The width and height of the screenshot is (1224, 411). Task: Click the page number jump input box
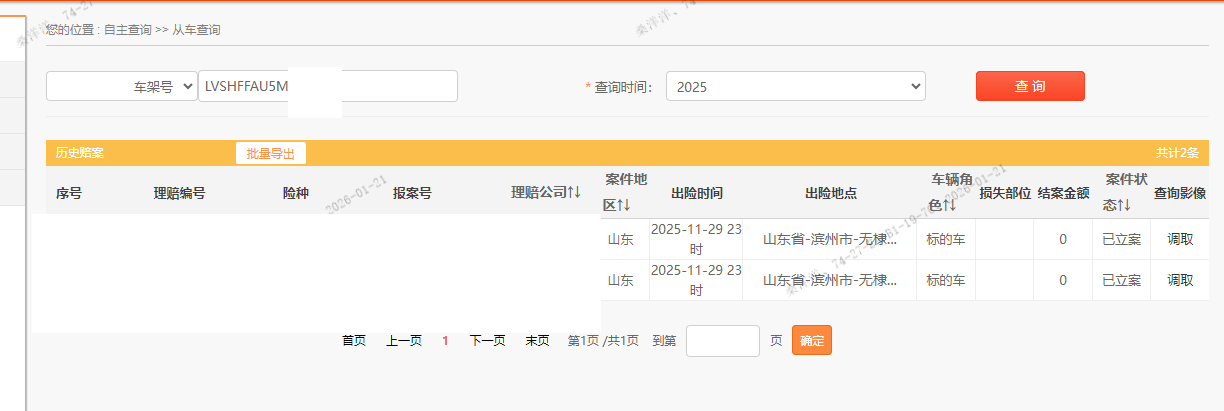(722, 341)
